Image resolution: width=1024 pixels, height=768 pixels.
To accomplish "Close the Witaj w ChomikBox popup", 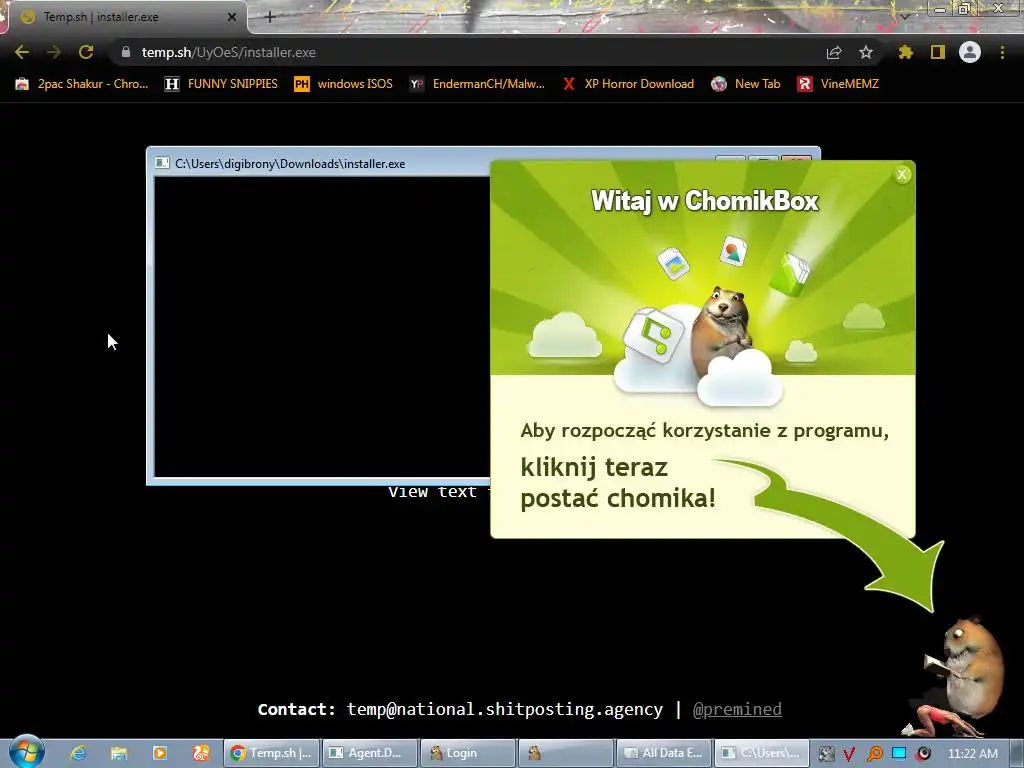I will 902,174.
